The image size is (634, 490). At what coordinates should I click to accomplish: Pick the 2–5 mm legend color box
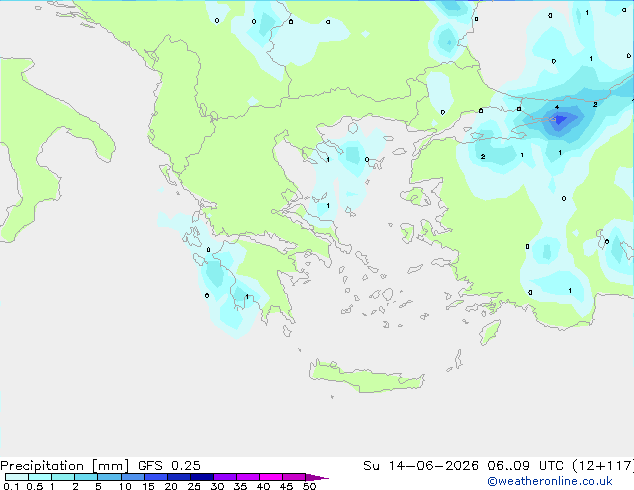pyautogui.click(x=86, y=477)
